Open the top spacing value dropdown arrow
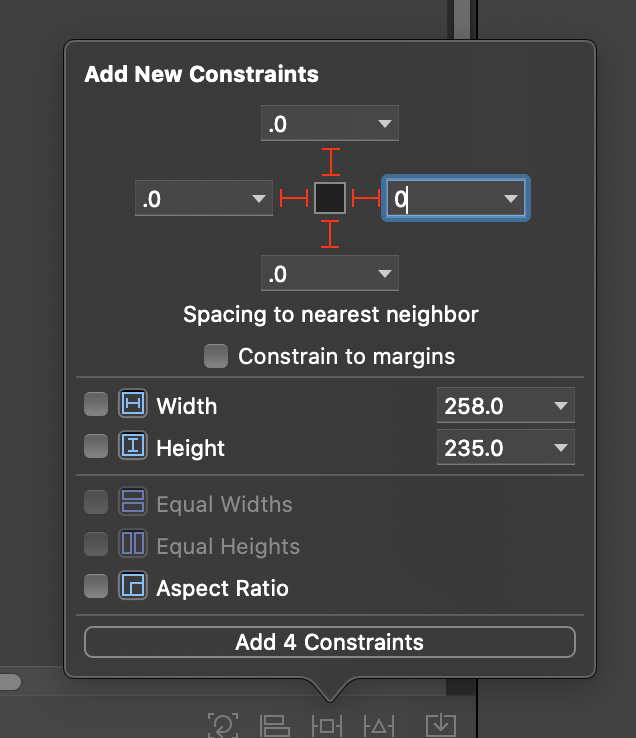Viewport: 636px width, 738px height. 384,124
